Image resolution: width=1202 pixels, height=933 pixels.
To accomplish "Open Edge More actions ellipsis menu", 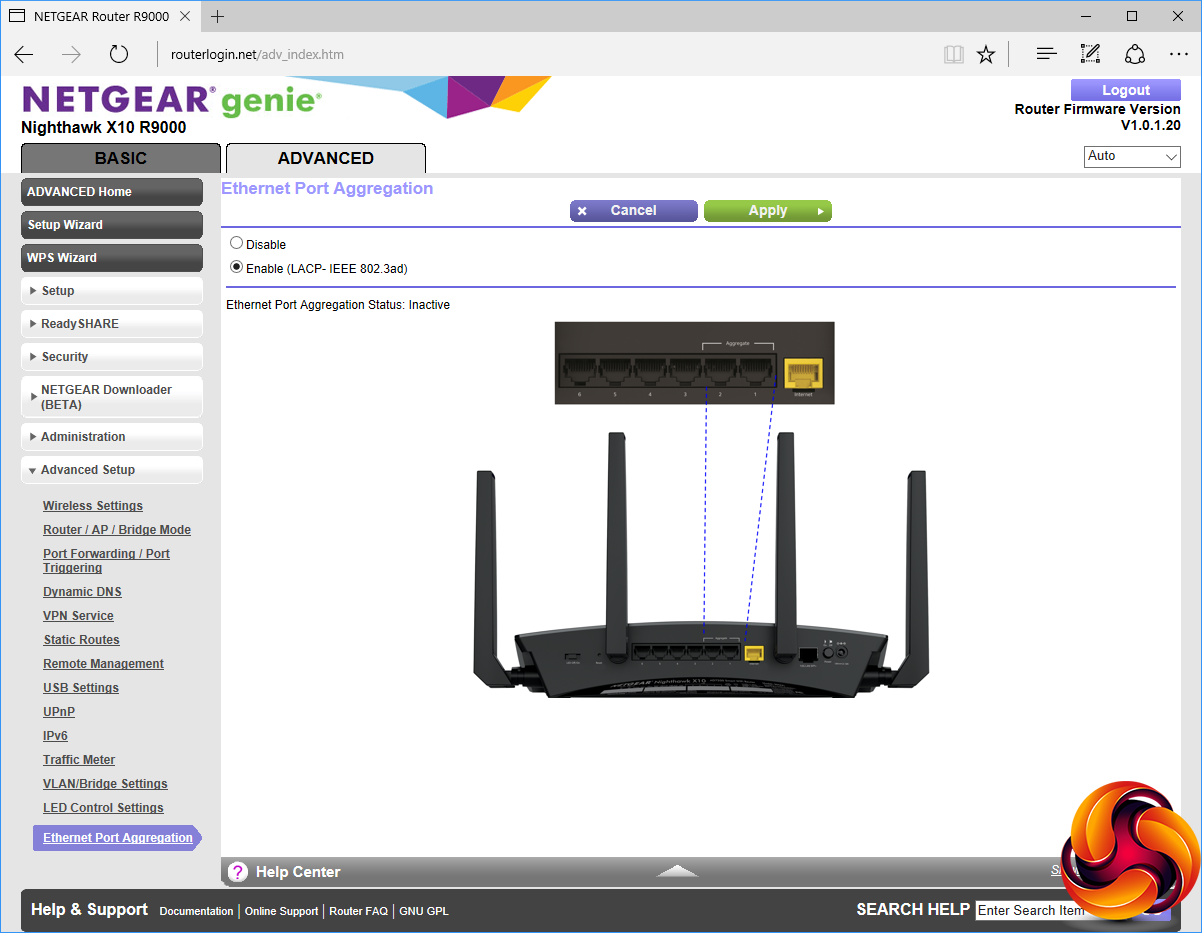I will coord(1178,54).
